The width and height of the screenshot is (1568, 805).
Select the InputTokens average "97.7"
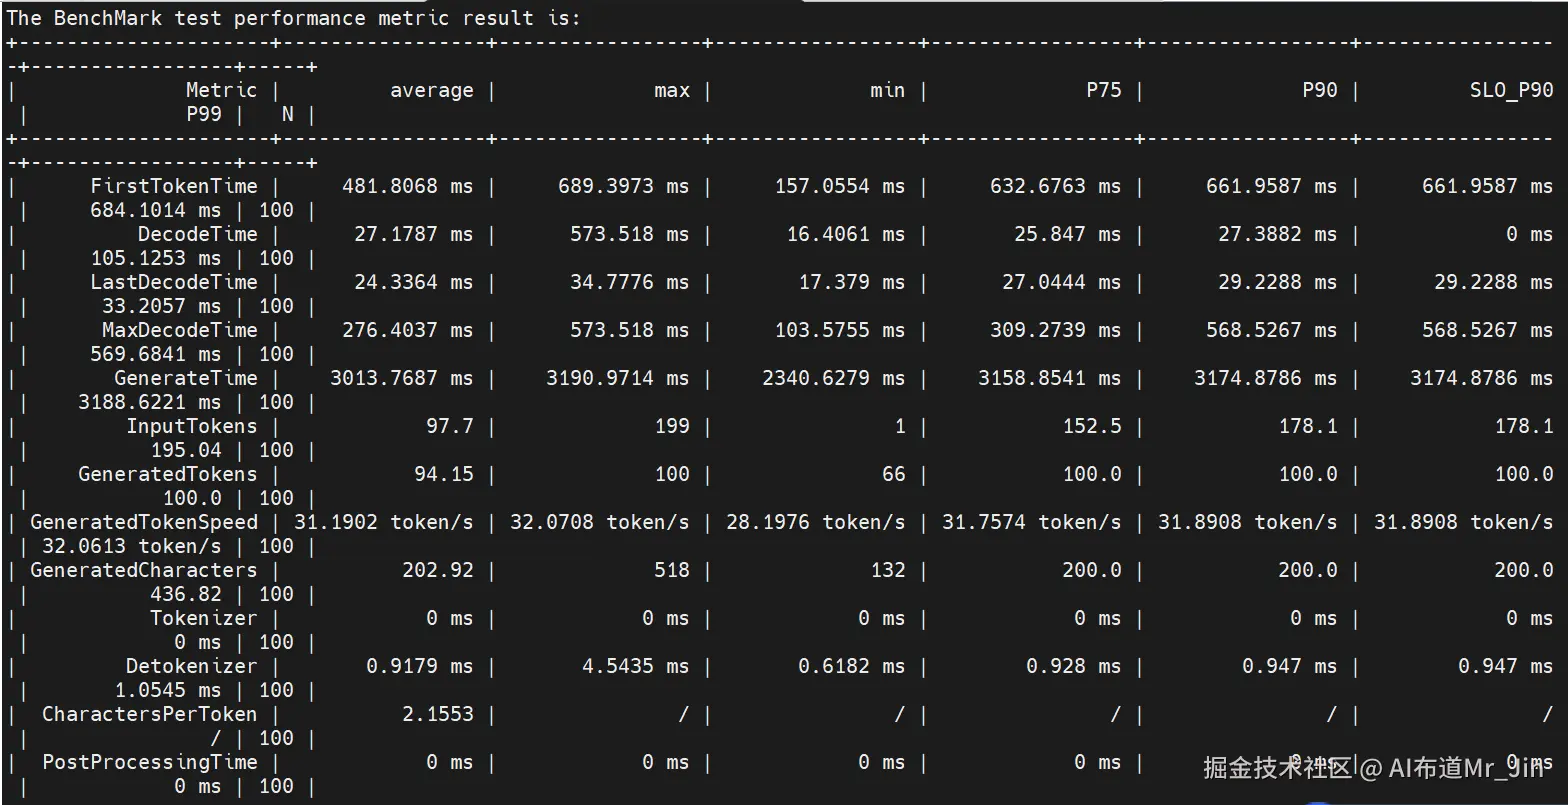pos(449,426)
